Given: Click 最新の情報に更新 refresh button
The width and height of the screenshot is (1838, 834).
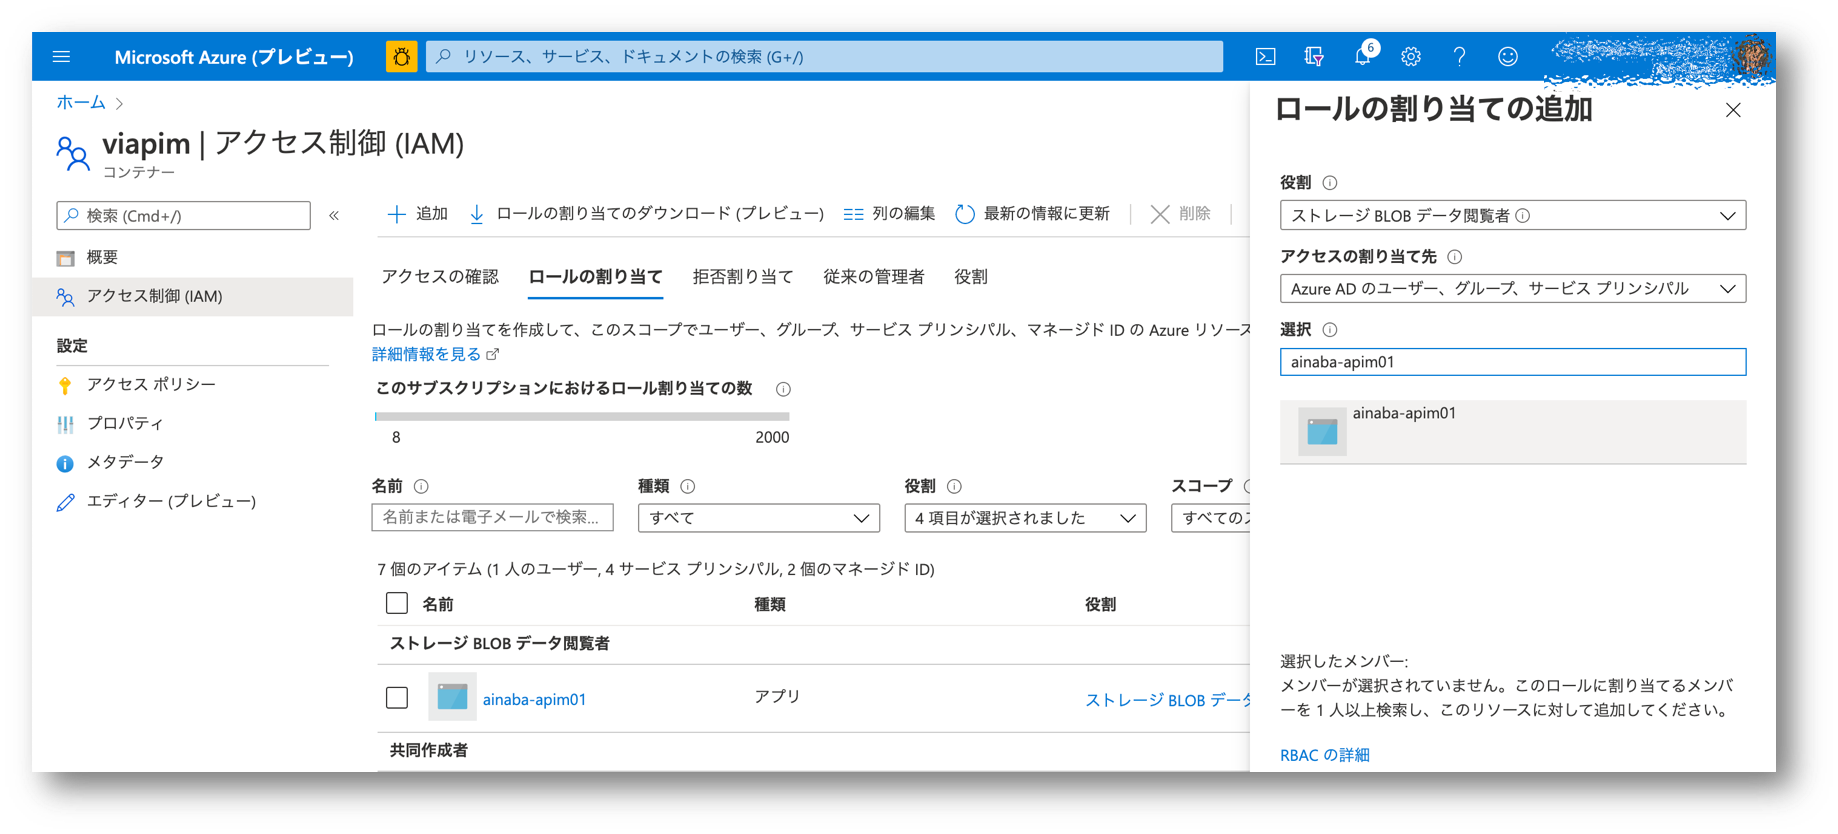Looking at the screenshot, I should pyautogui.click(x=1032, y=214).
